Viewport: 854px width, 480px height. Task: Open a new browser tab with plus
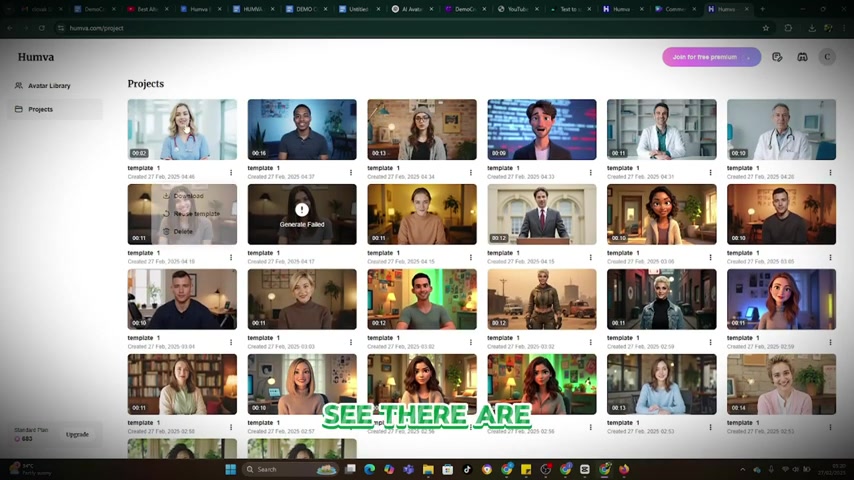(x=762, y=9)
